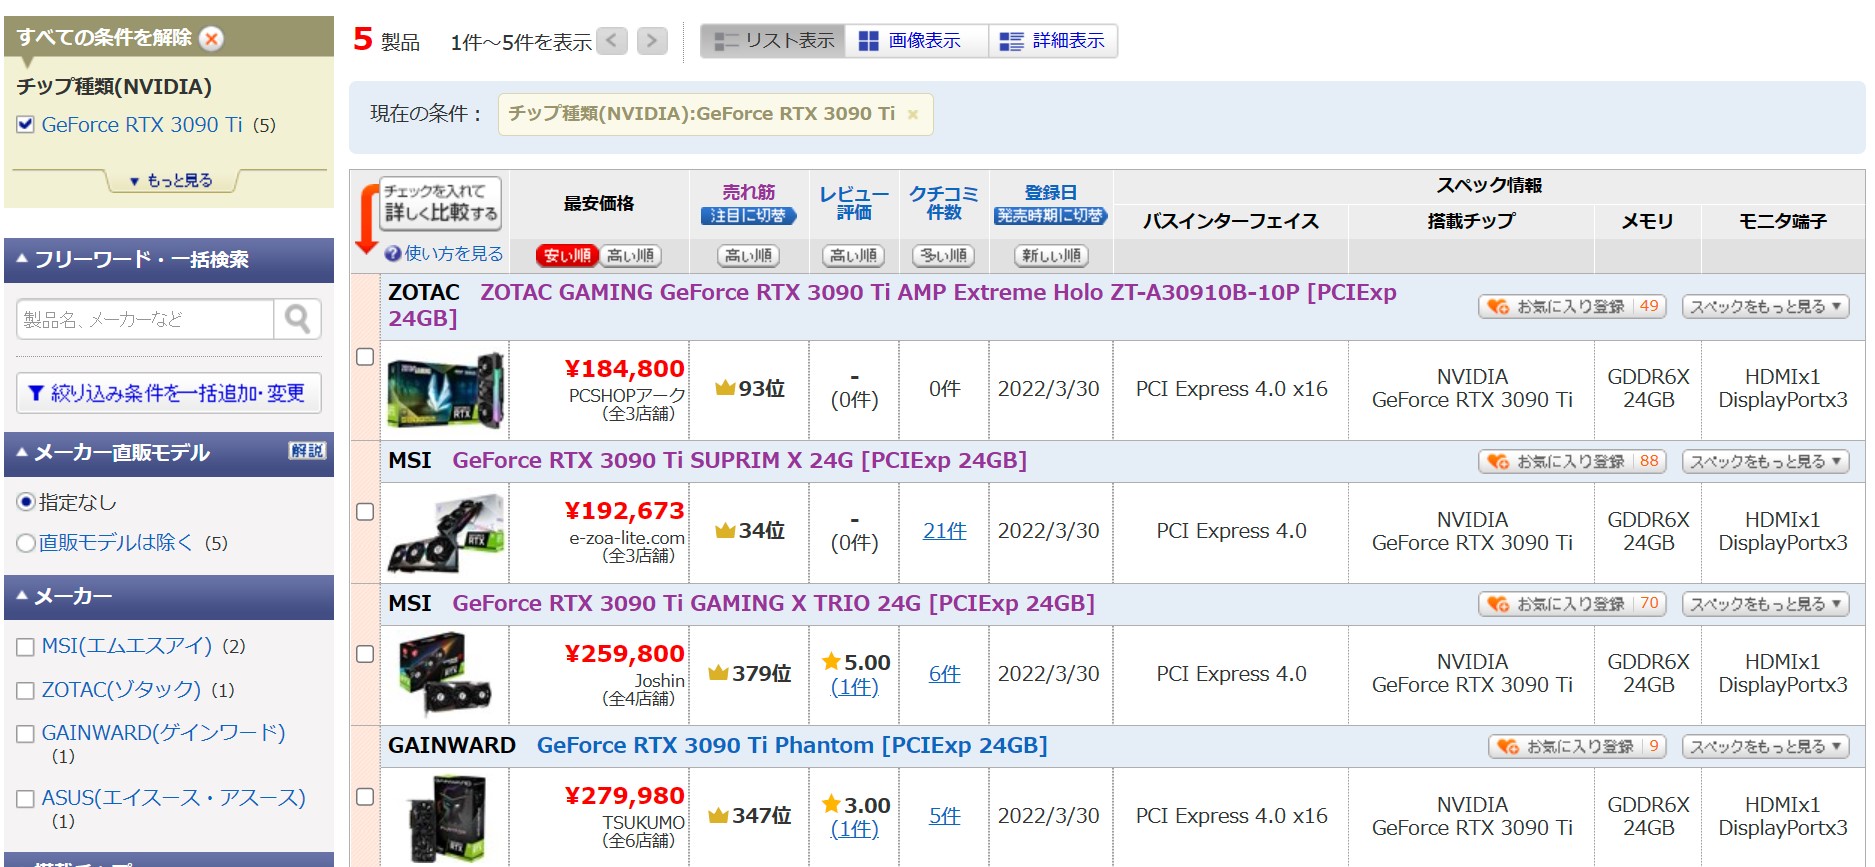The image size is (1875, 867).
Task: Click the 詳しく比較する button
Action: point(441,203)
